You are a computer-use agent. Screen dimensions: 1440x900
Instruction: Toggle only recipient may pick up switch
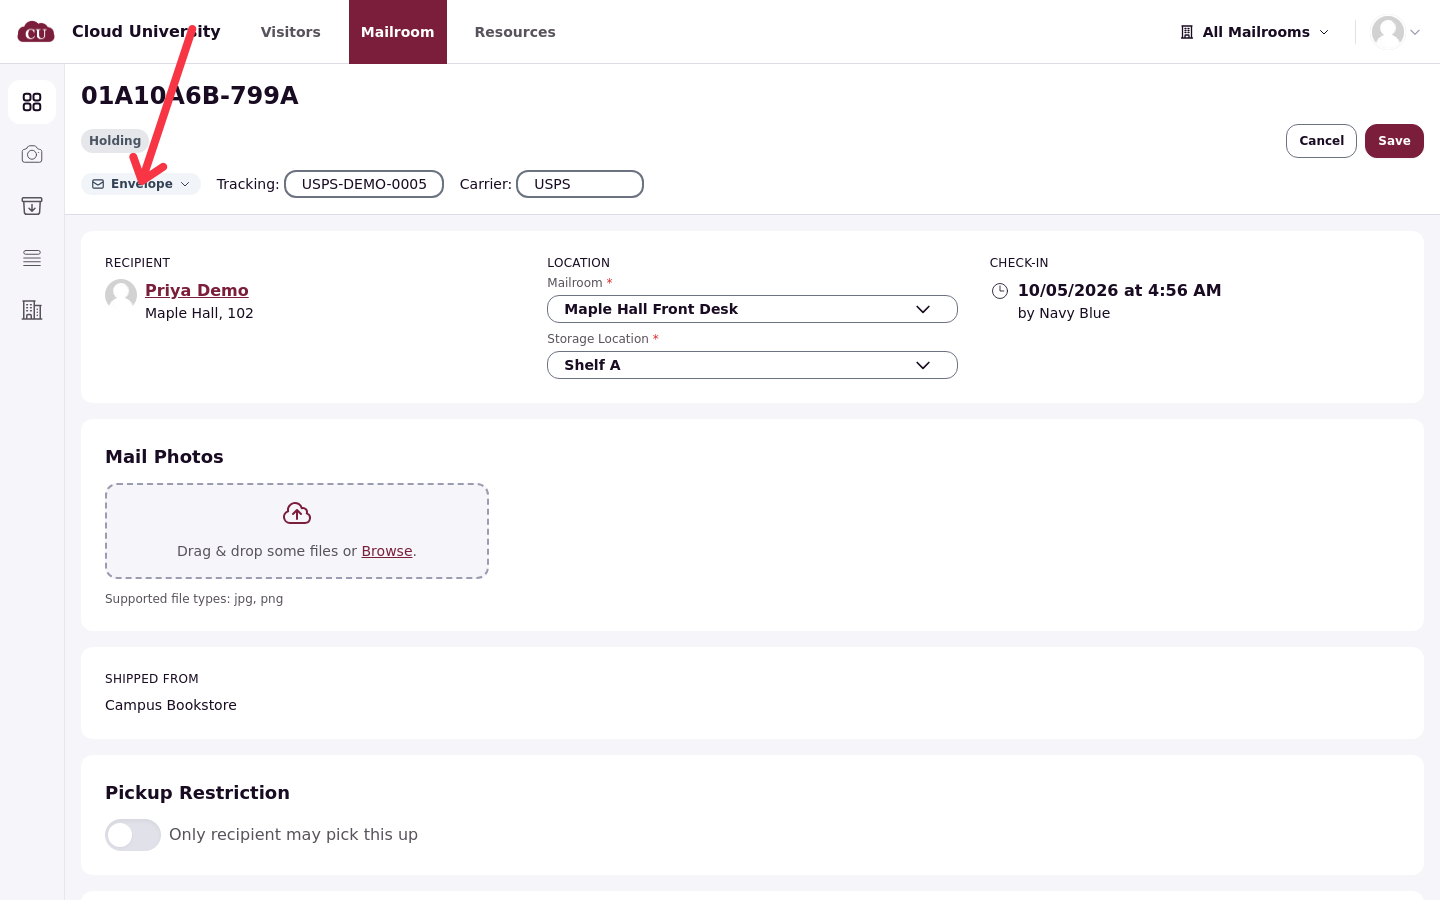133,835
